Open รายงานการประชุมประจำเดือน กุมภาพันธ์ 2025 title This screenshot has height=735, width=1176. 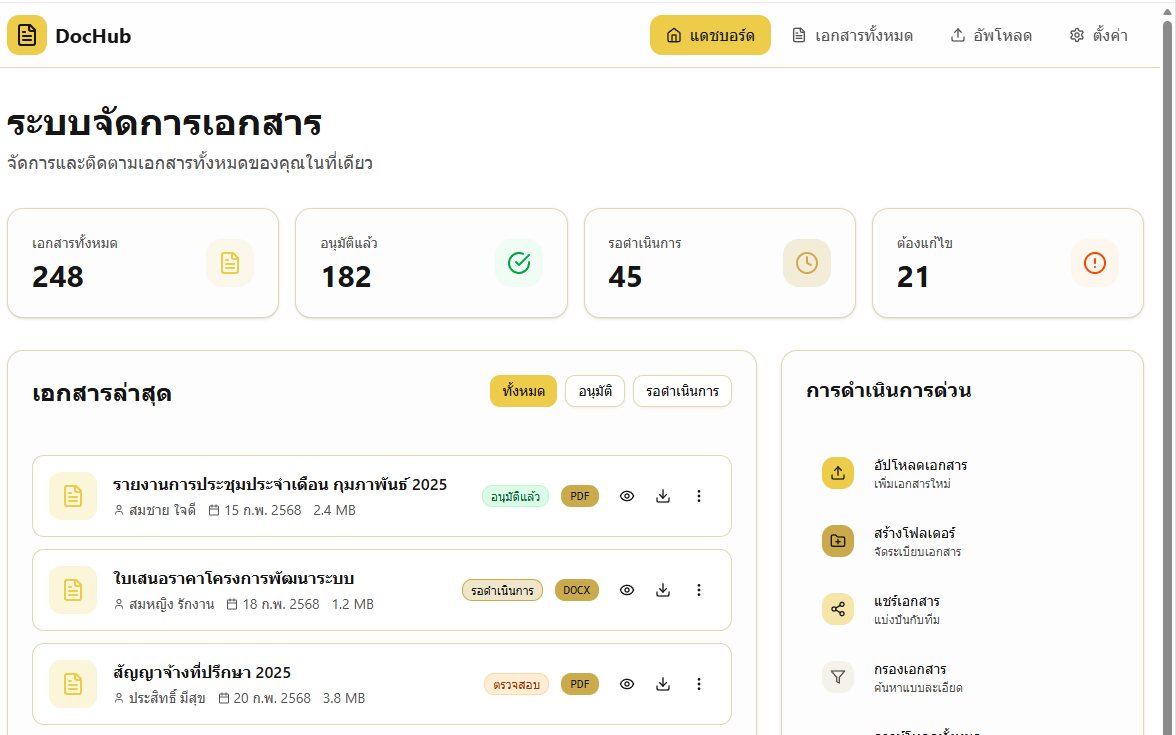tap(280, 484)
